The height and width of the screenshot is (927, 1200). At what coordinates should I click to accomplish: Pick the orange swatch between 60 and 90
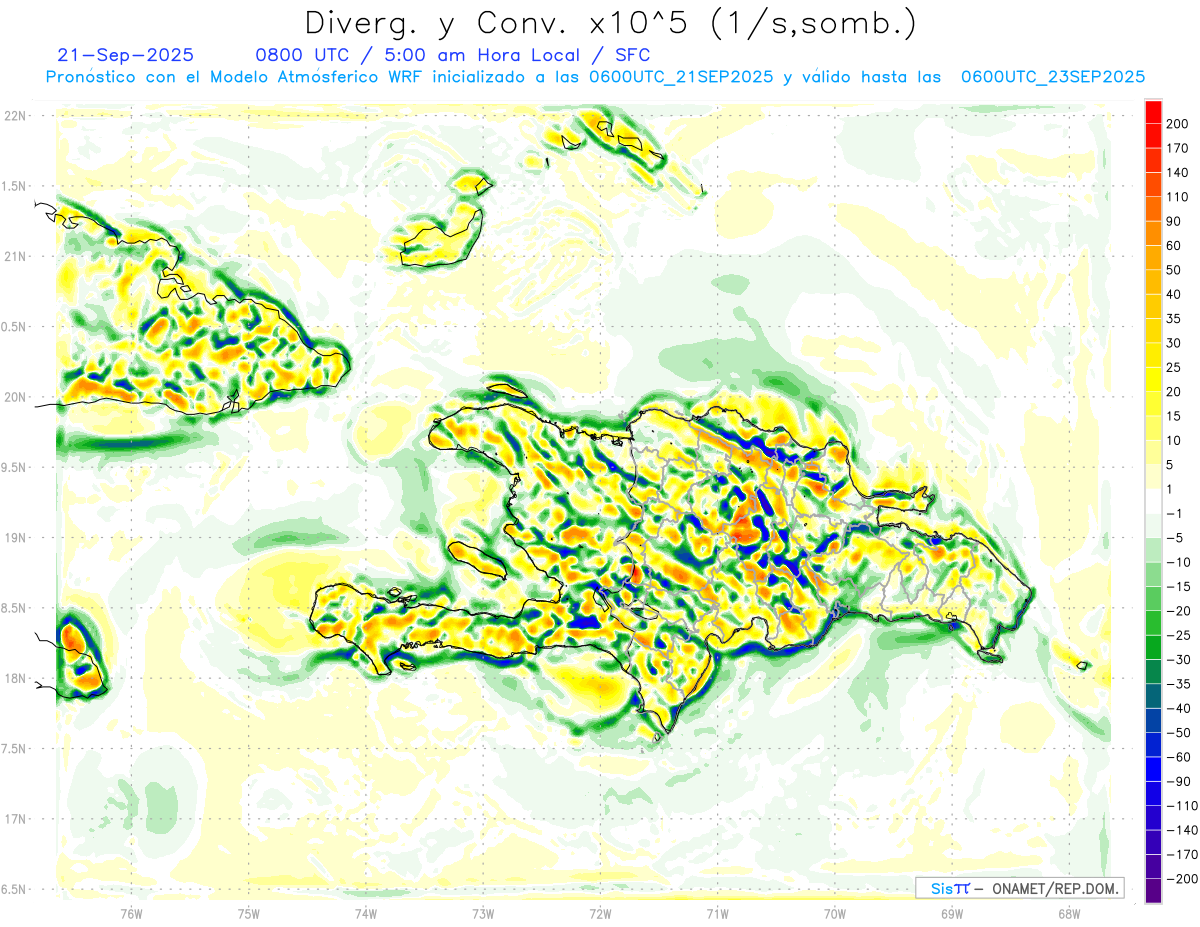point(1153,233)
